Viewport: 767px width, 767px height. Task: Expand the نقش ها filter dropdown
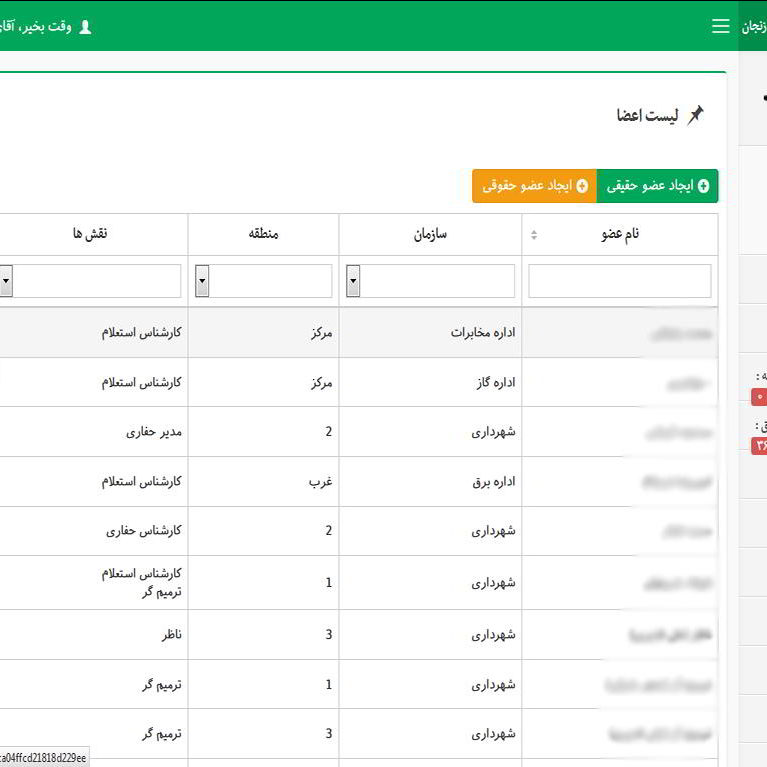coord(6,281)
